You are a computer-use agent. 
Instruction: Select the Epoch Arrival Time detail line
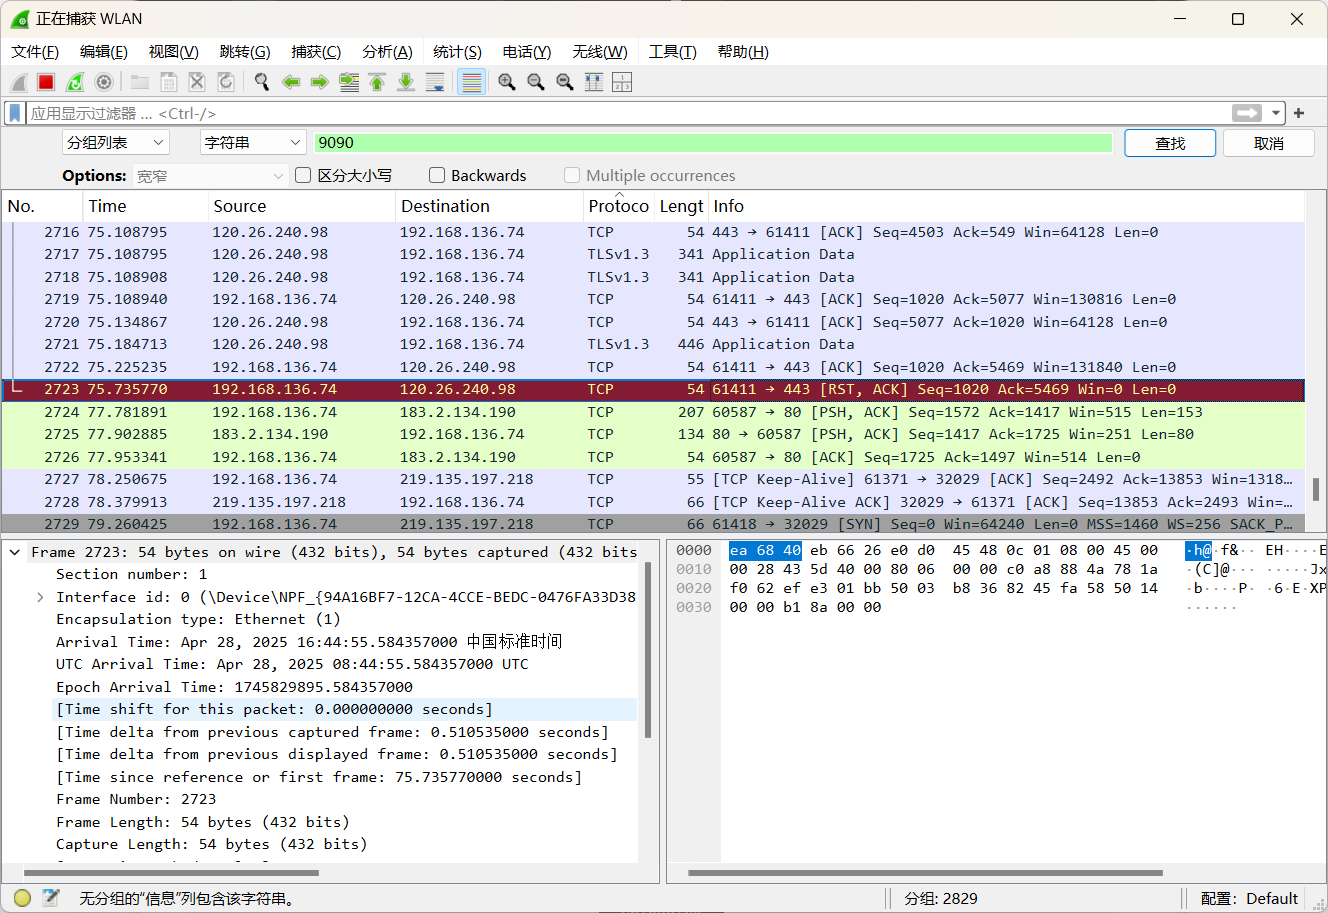(x=234, y=687)
